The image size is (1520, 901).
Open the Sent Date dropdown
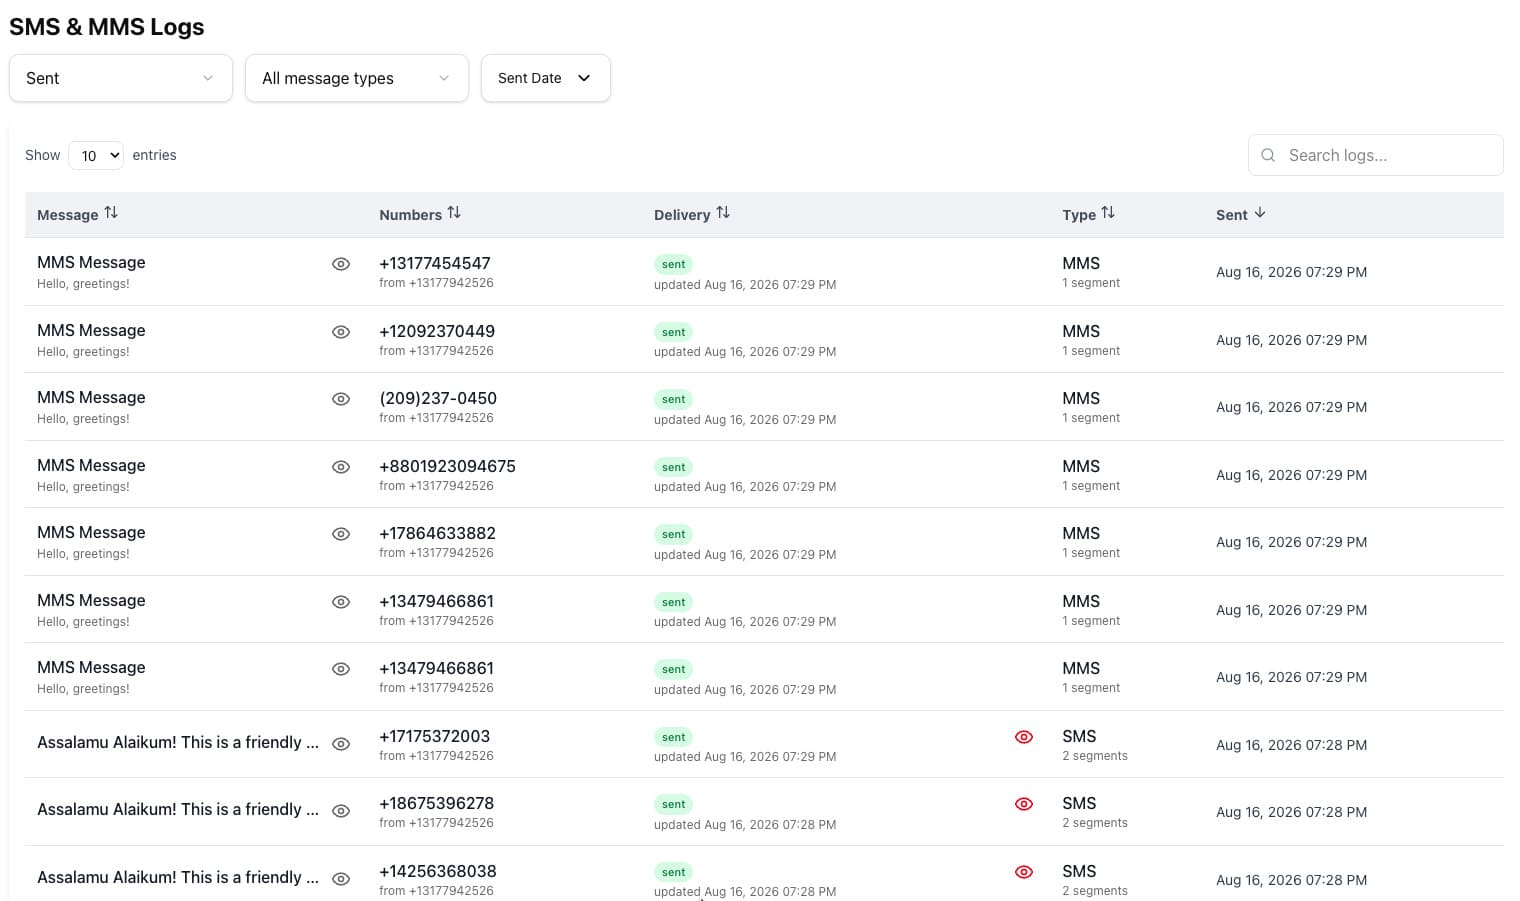coord(546,78)
